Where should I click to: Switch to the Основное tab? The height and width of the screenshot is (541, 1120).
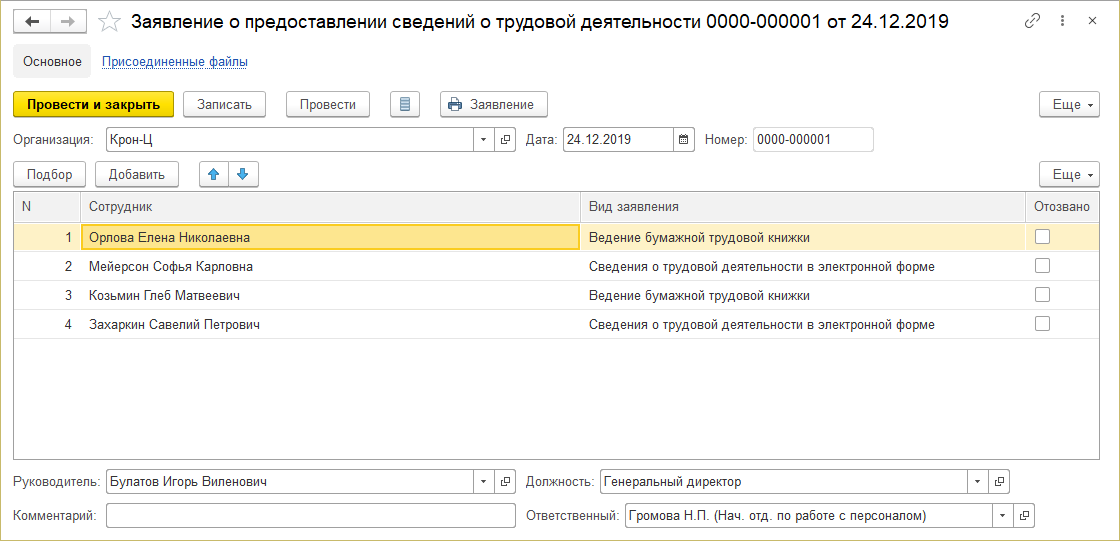click(x=52, y=62)
